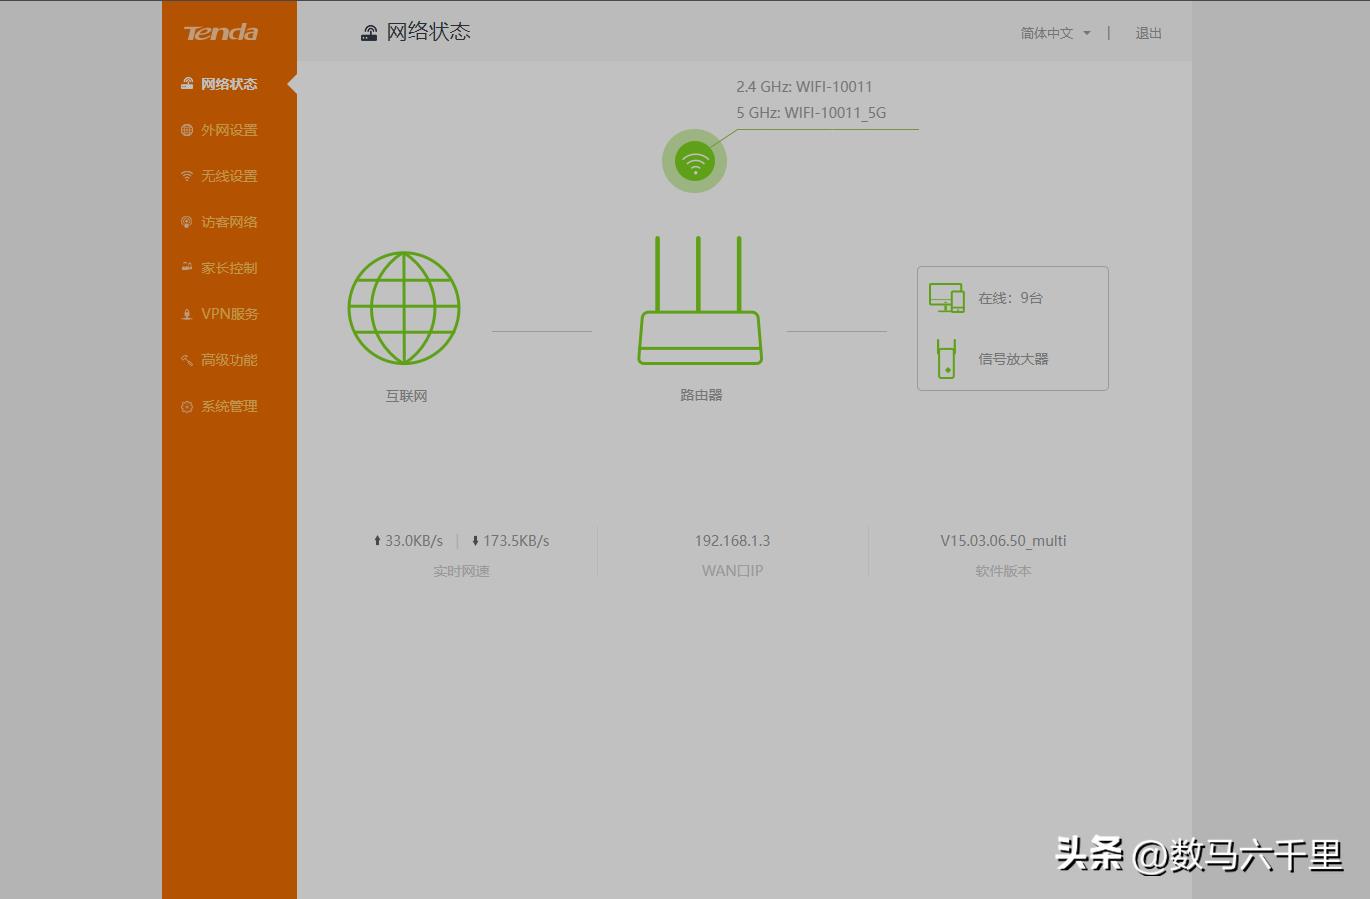This screenshot has width=1370, height=899.
Task: Click the 5 GHz: WIFI-10011_5G network name
Action: tap(811, 113)
